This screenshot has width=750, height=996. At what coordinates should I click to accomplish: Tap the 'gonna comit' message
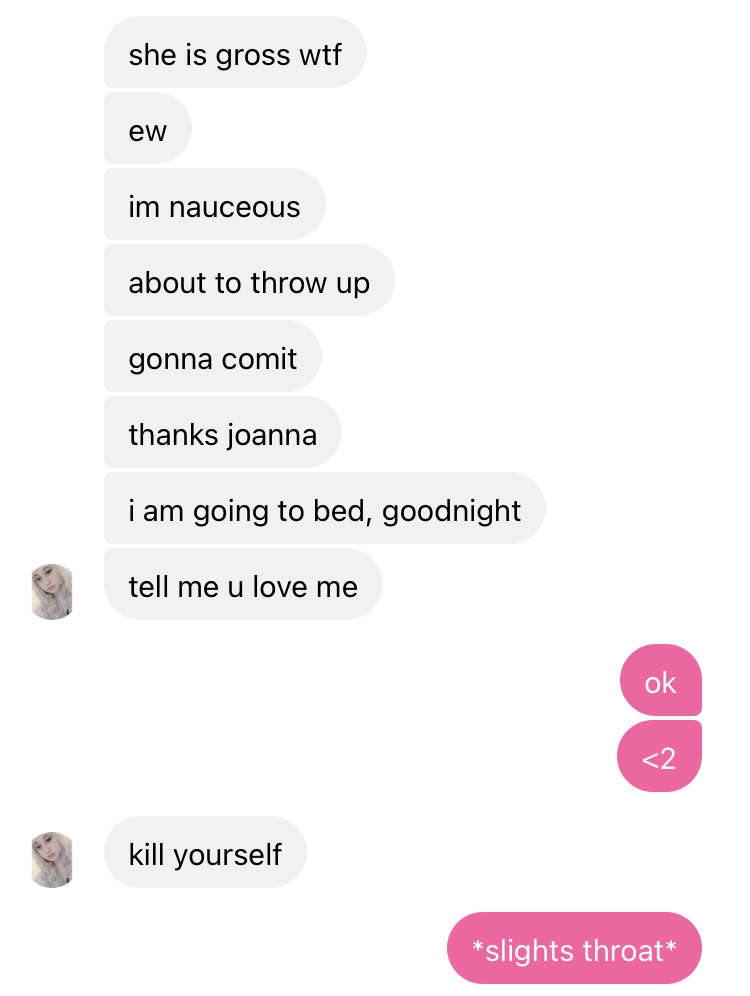(213, 356)
